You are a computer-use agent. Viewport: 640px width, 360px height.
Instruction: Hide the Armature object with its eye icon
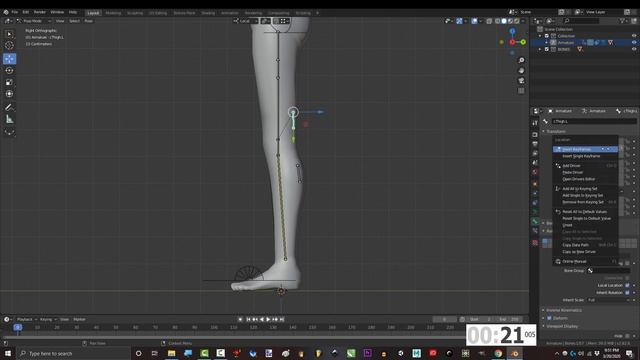click(x=634, y=42)
